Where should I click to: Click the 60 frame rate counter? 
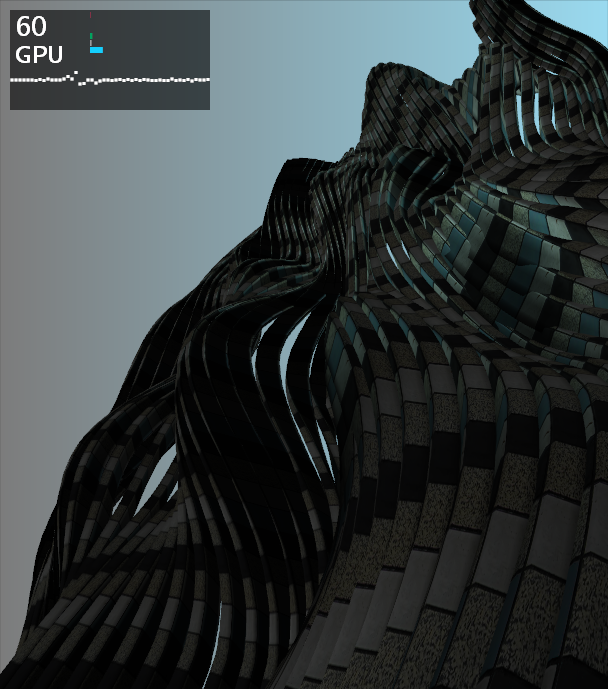click(x=31, y=26)
